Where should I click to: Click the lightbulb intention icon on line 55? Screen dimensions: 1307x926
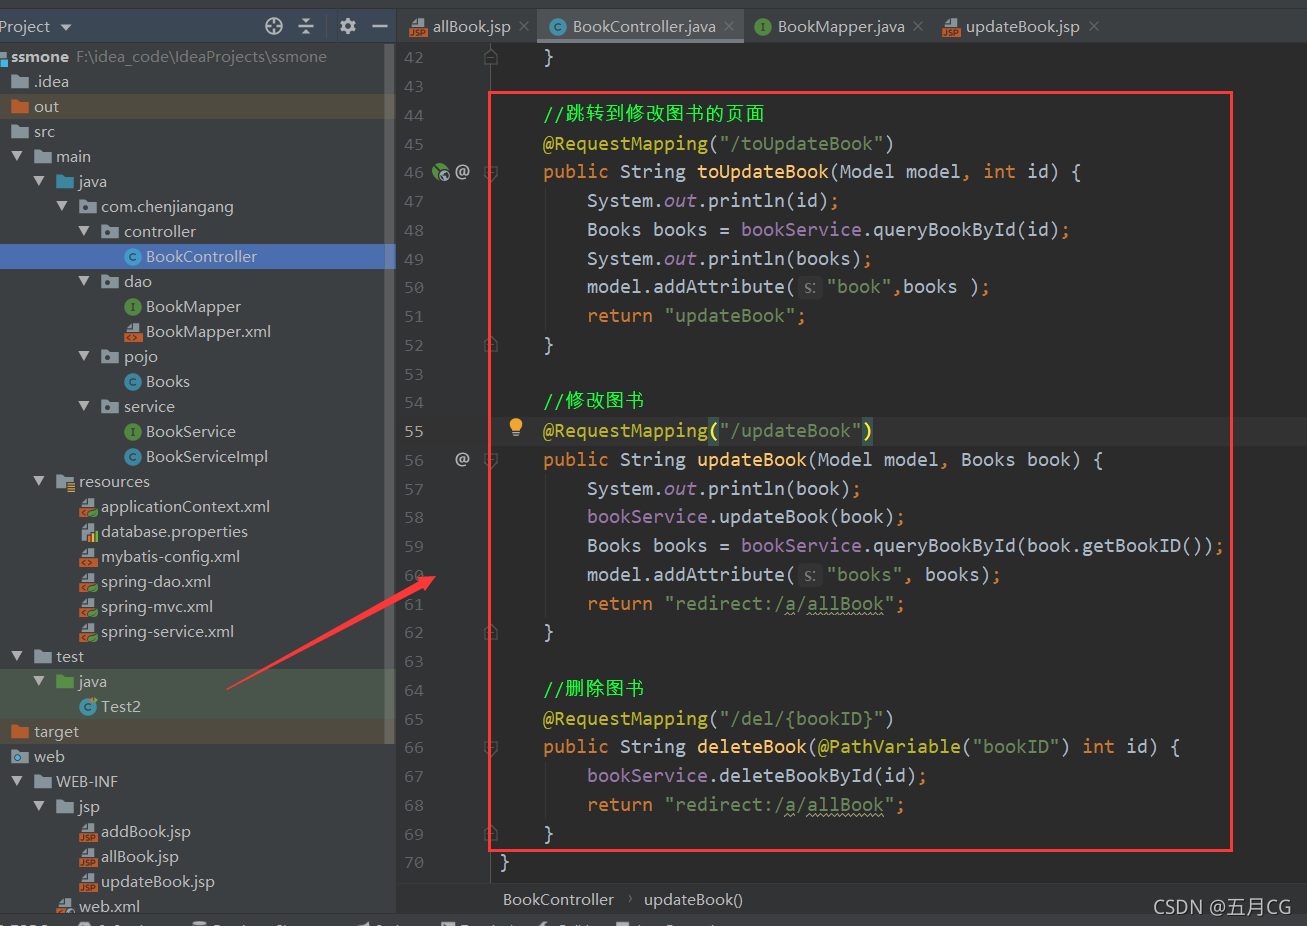click(516, 427)
